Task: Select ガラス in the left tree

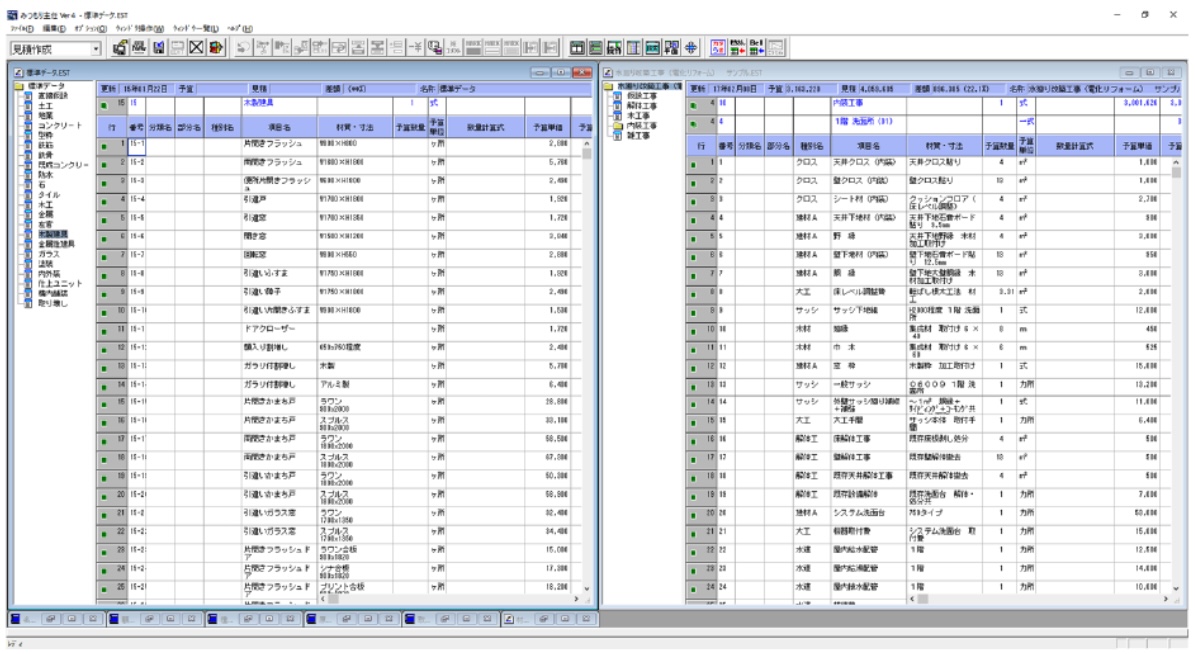Action: coord(49,255)
